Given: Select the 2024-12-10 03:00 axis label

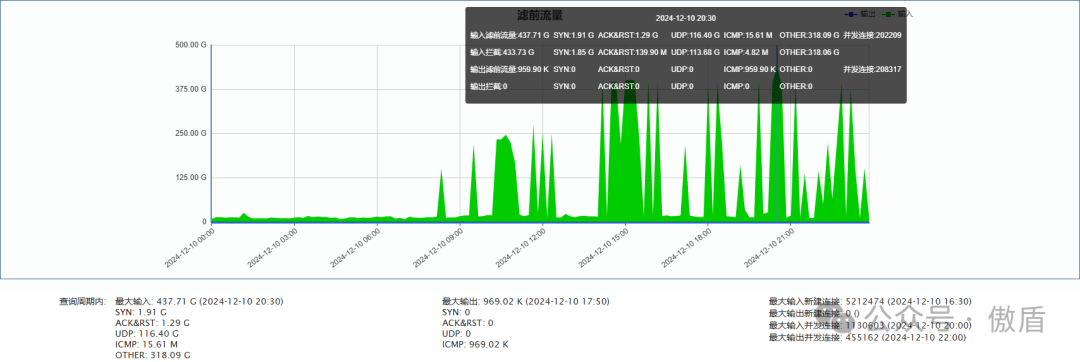Looking at the screenshot, I should 273,248.
